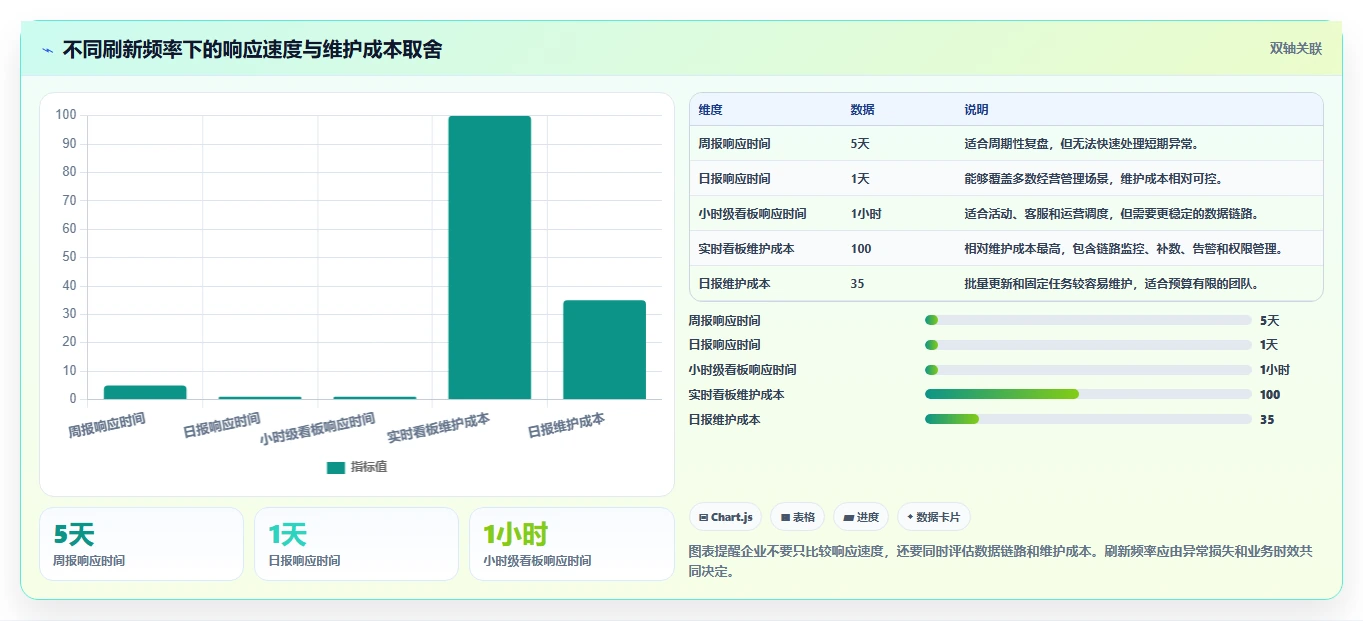Click description 能够覆盖多数经营管理场景，维护成本相对可控
This screenshot has width=1363, height=621.
click(x=1093, y=179)
